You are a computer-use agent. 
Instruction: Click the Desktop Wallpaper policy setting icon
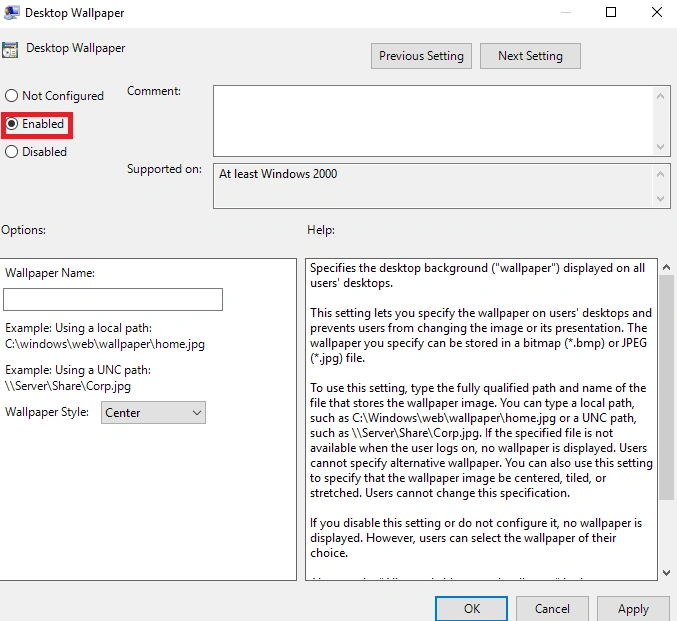tap(10, 50)
